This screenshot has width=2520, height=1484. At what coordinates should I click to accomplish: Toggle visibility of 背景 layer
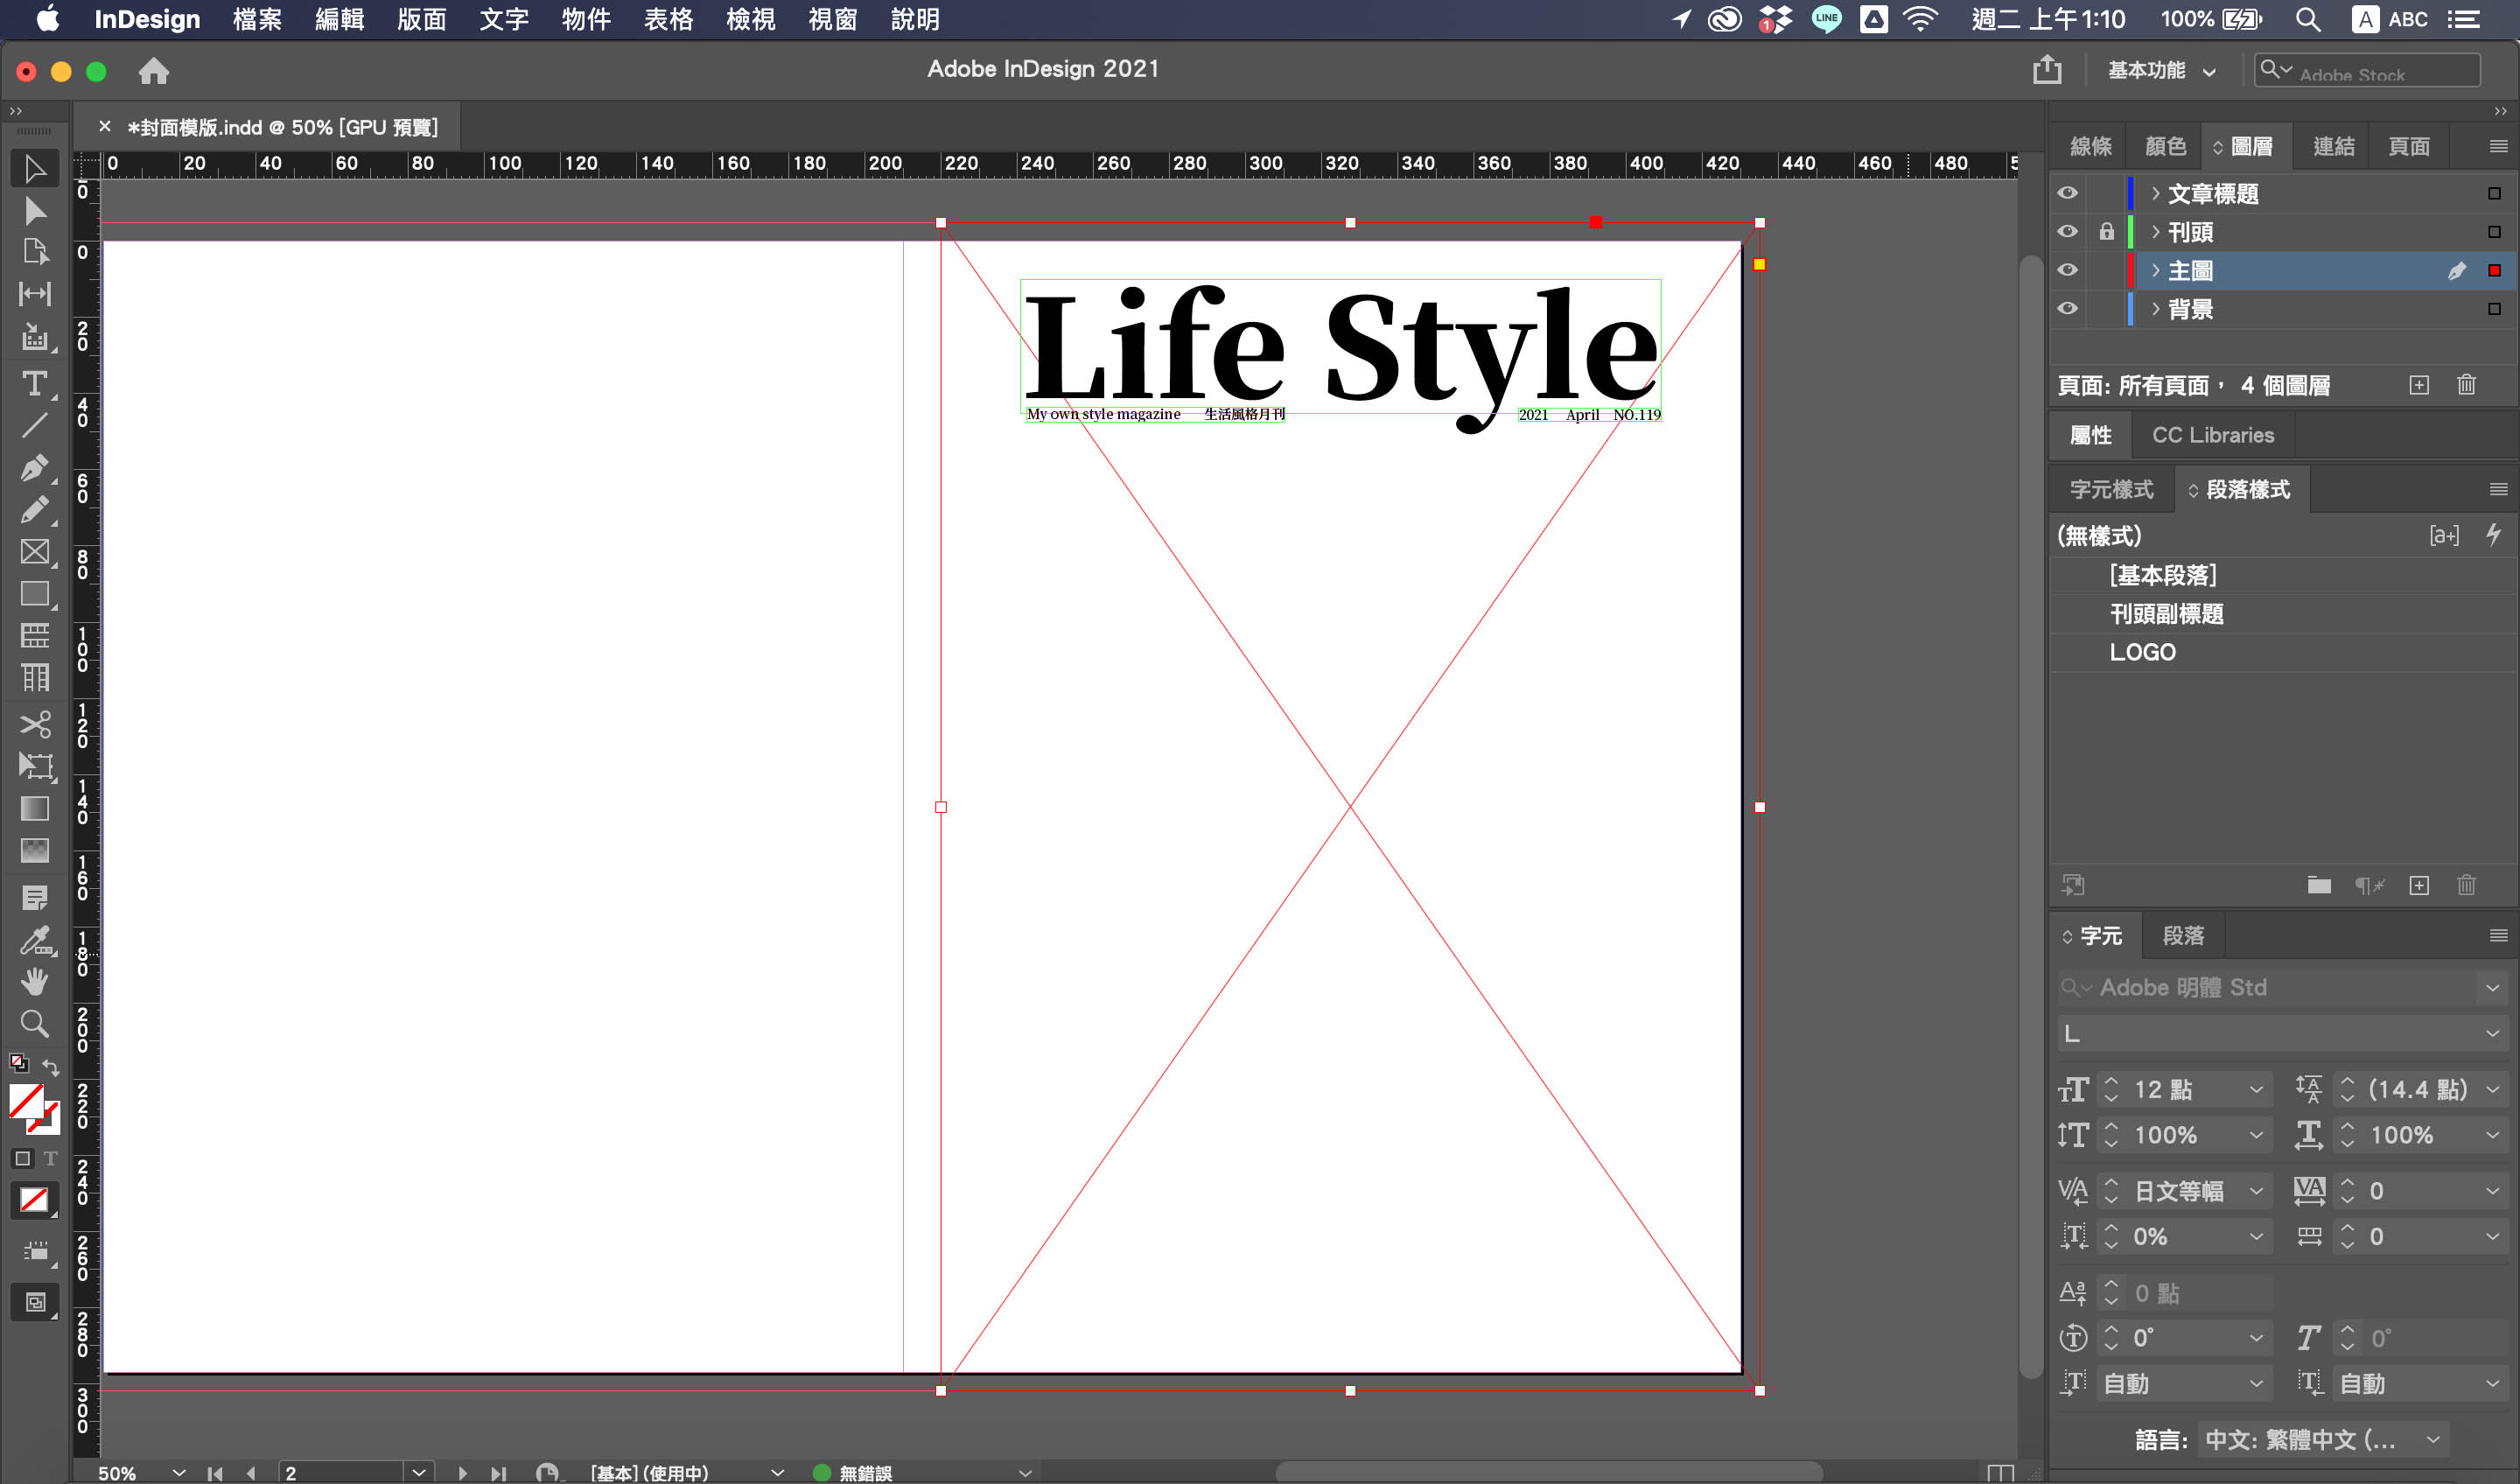pos(2067,309)
